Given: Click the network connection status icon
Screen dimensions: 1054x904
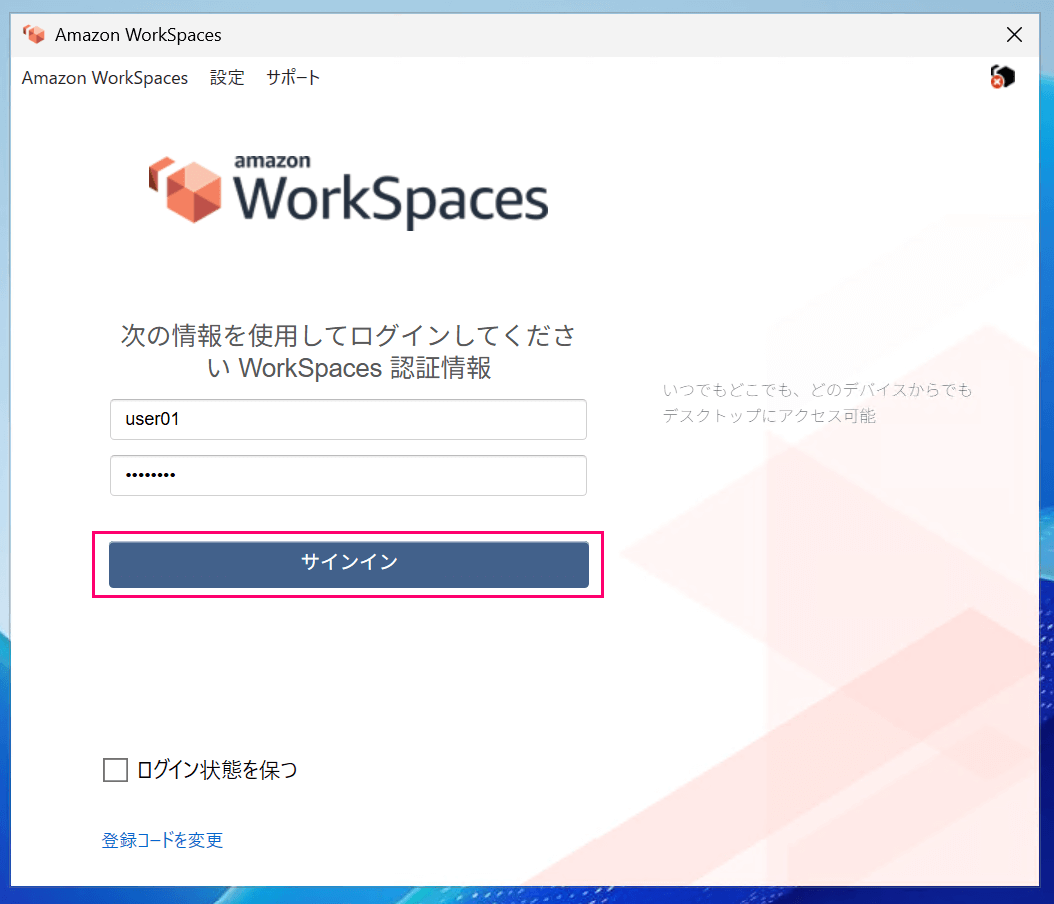Looking at the screenshot, I should coord(1002,77).
